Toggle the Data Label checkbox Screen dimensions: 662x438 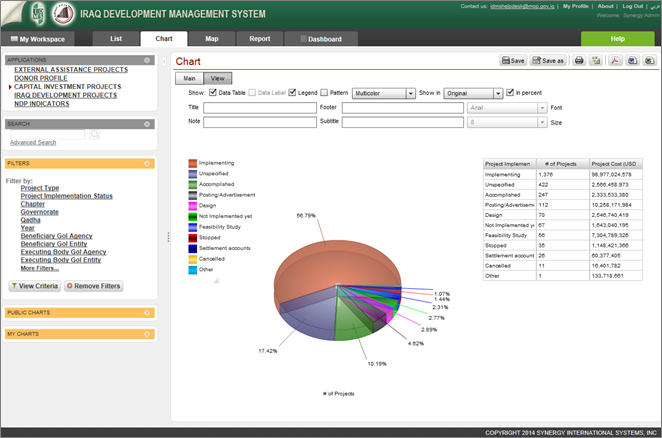(x=252, y=92)
